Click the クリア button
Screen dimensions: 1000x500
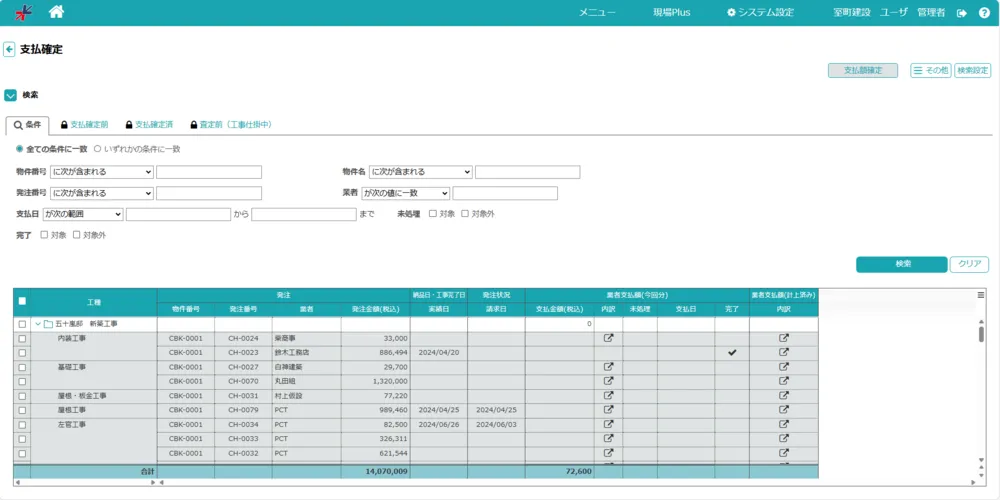(x=969, y=264)
